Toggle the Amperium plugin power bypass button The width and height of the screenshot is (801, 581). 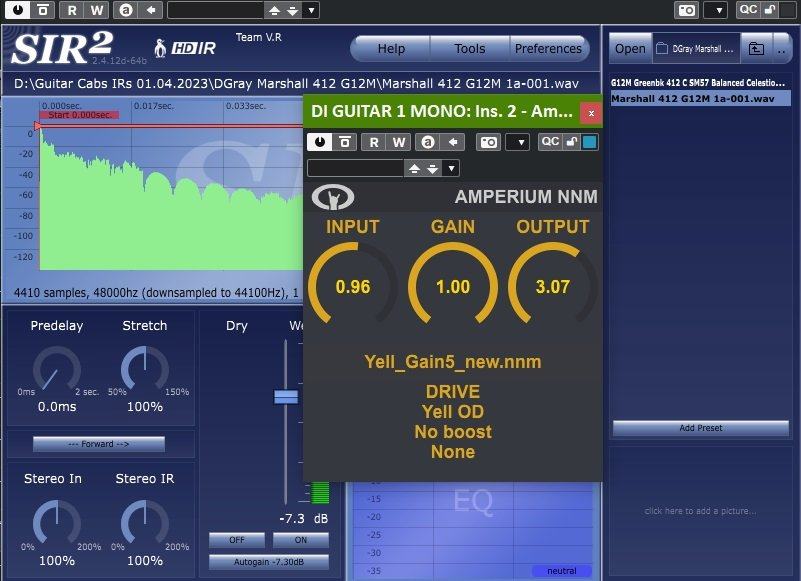pyautogui.click(x=319, y=142)
